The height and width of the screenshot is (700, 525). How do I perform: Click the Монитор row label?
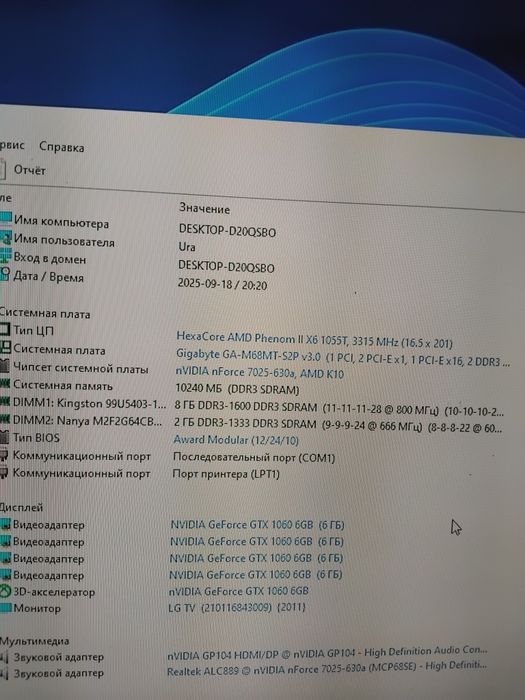[37, 608]
